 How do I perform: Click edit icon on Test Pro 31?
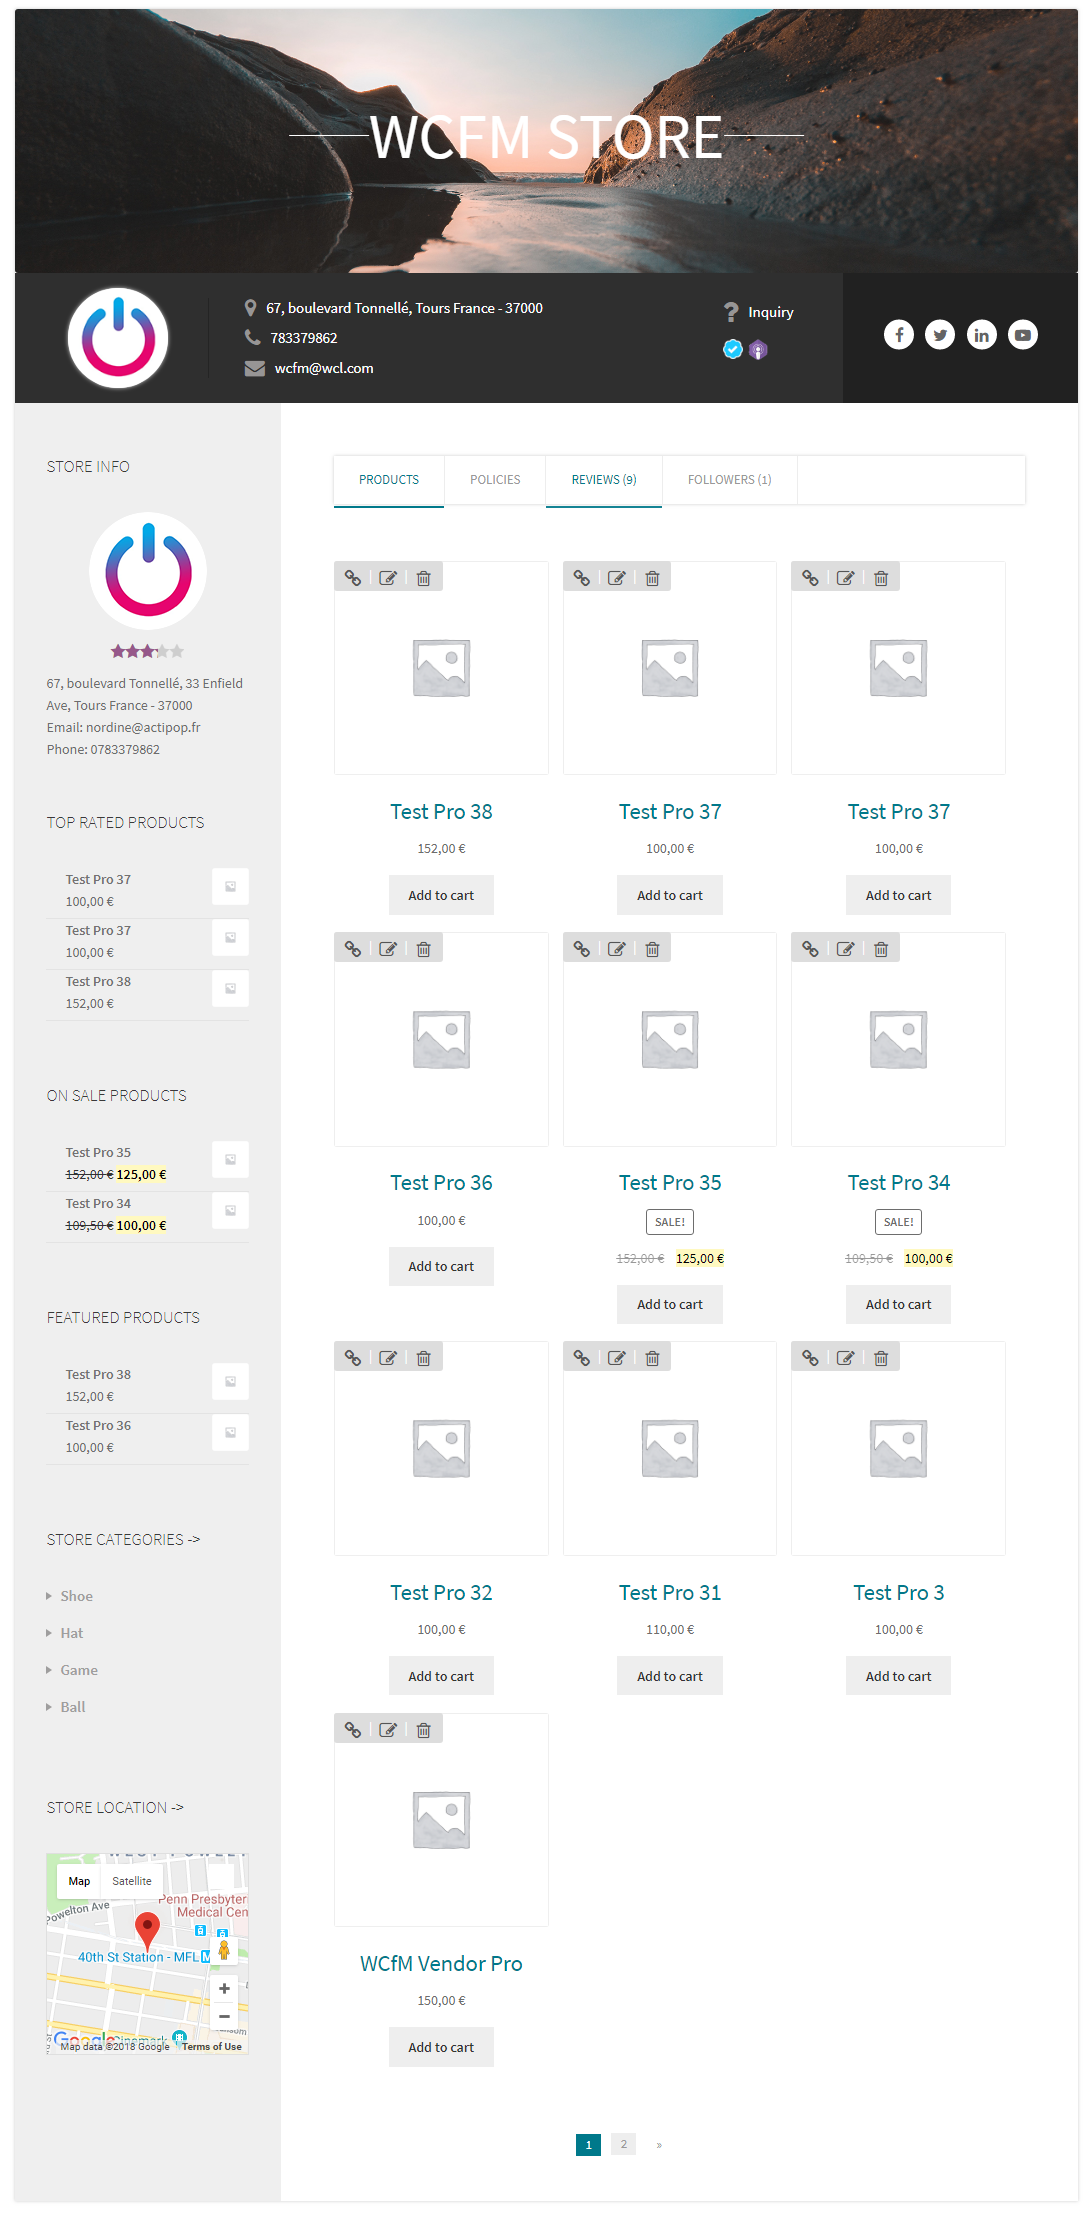(617, 1358)
